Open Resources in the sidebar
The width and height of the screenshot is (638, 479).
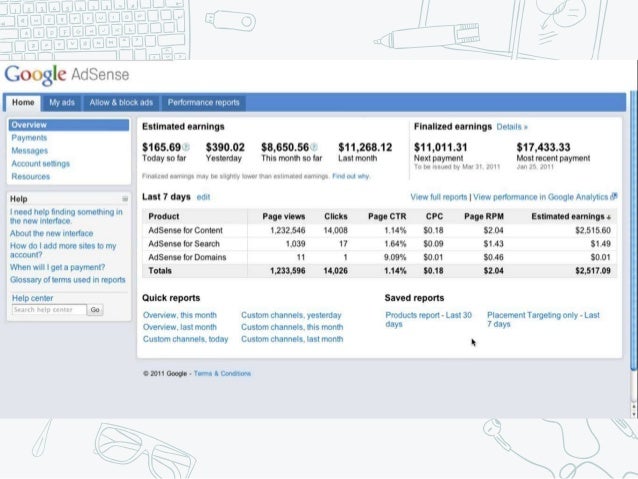coord(31,177)
